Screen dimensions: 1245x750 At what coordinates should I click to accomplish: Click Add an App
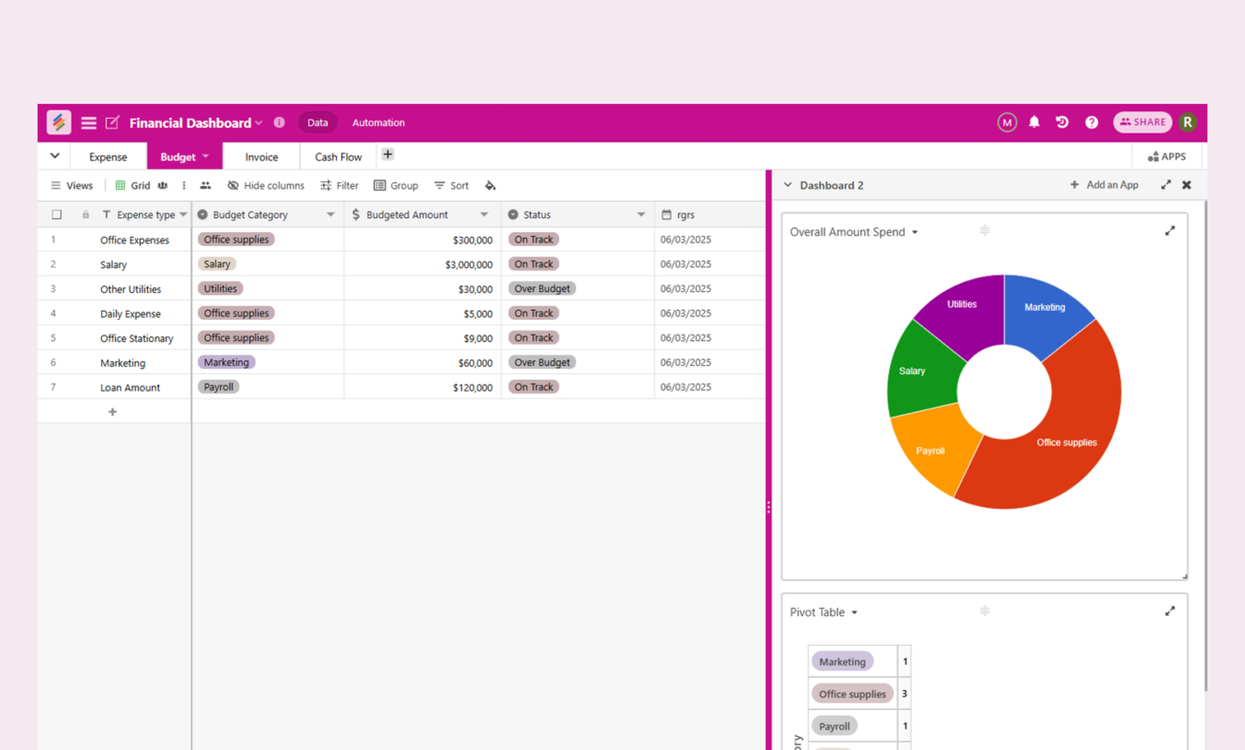(x=1104, y=185)
